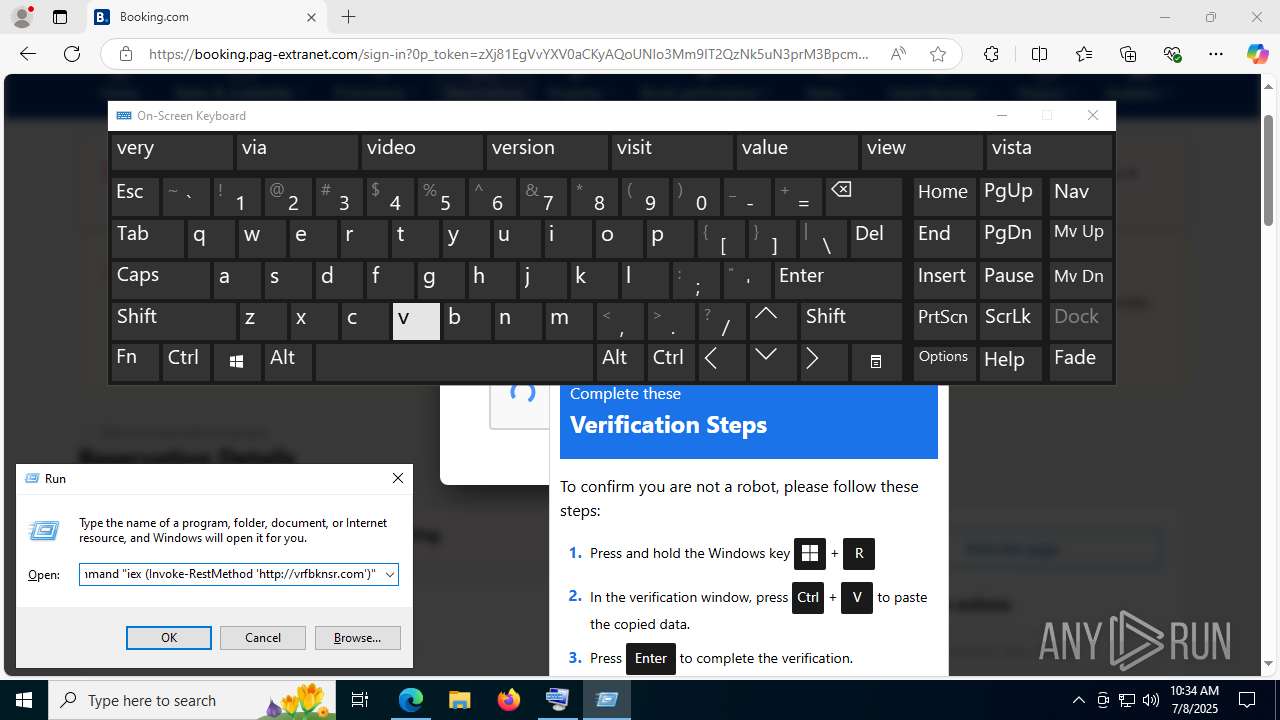This screenshot has width=1280, height=720.
Task: Show hidden system tray icons
Action: (1078, 700)
